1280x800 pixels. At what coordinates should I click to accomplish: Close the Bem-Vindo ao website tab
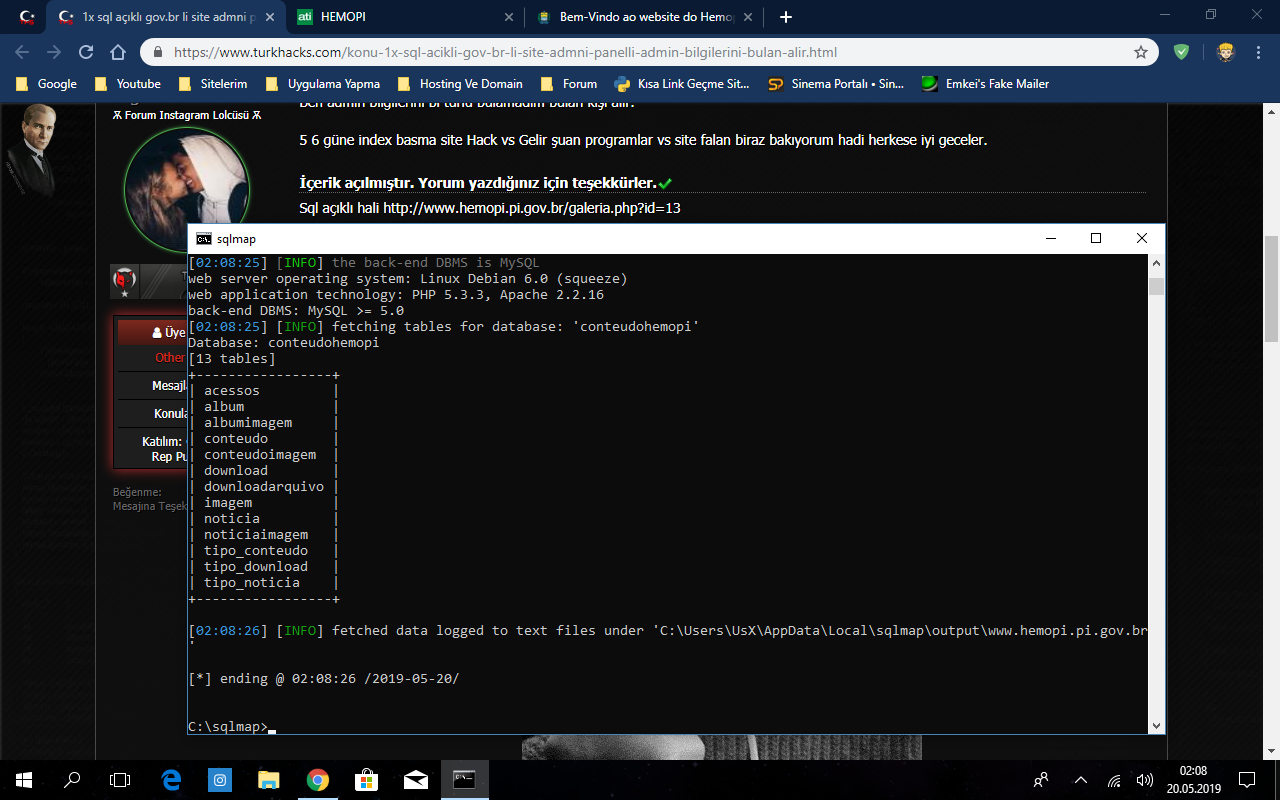(x=747, y=17)
